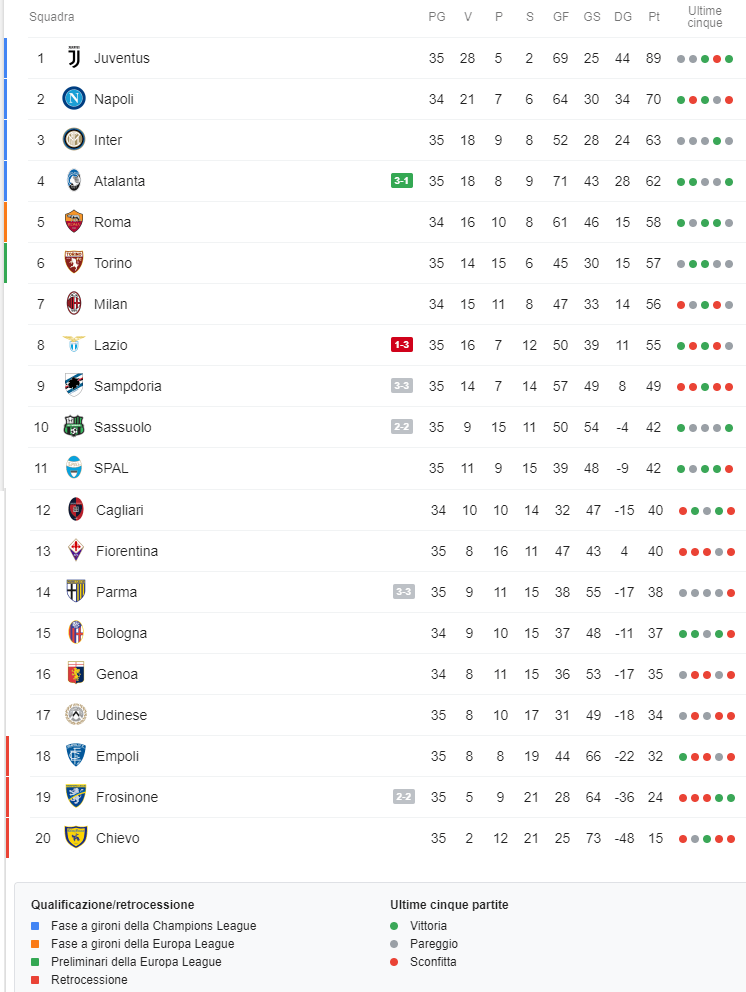The height and width of the screenshot is (992, 746).
Task: Click the Juventus club logo
Action: point(74,58)
